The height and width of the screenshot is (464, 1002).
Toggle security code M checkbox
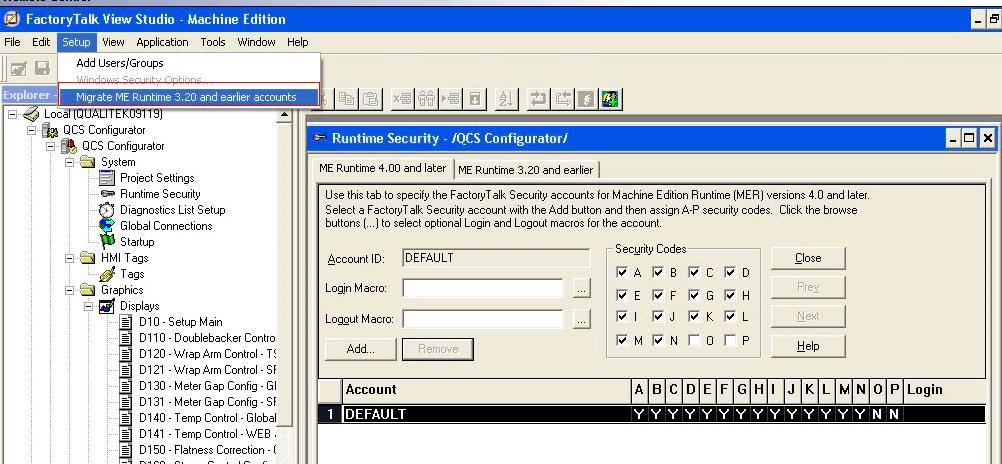(622, 340)
